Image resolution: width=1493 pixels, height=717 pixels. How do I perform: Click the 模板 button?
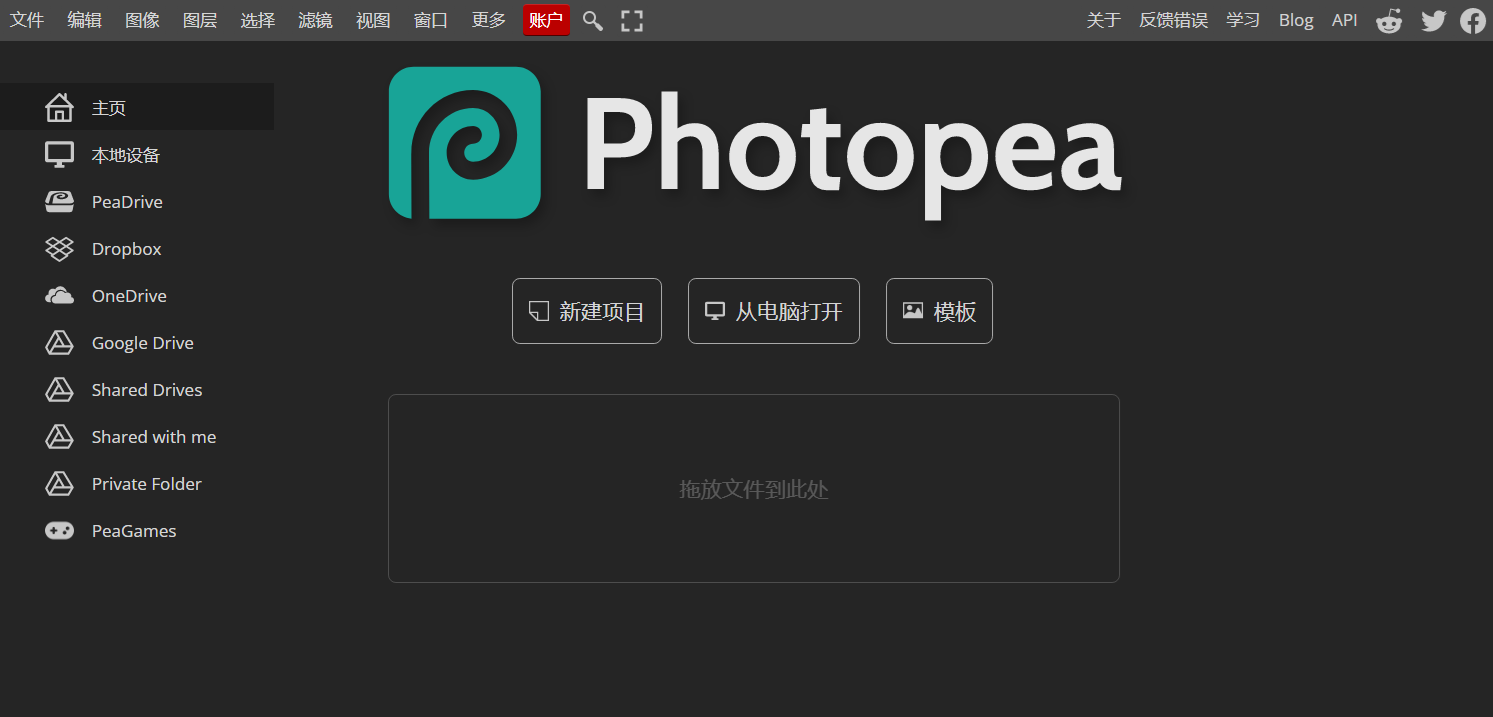click(939, 311)
